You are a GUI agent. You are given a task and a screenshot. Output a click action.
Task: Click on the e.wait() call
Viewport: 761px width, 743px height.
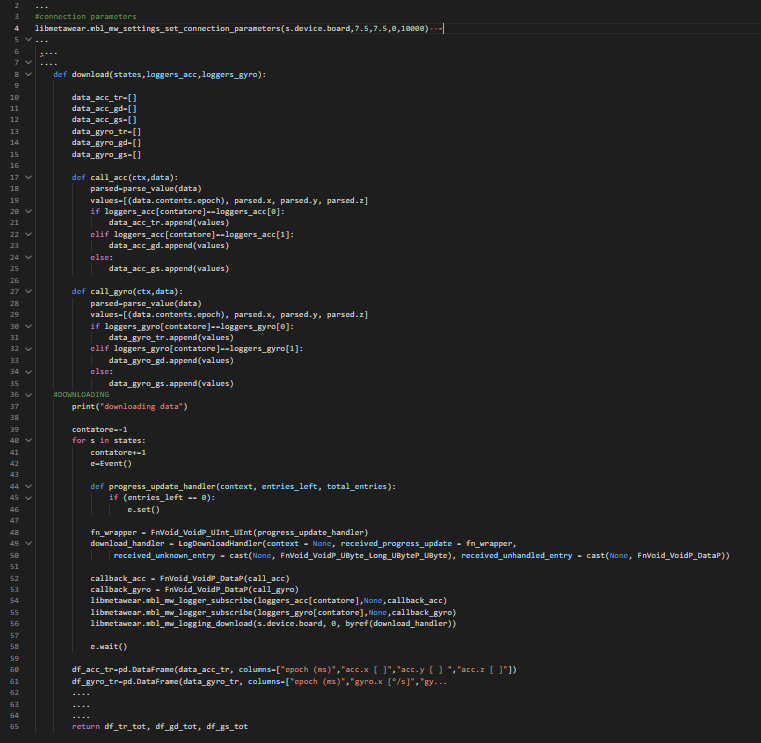110,646
